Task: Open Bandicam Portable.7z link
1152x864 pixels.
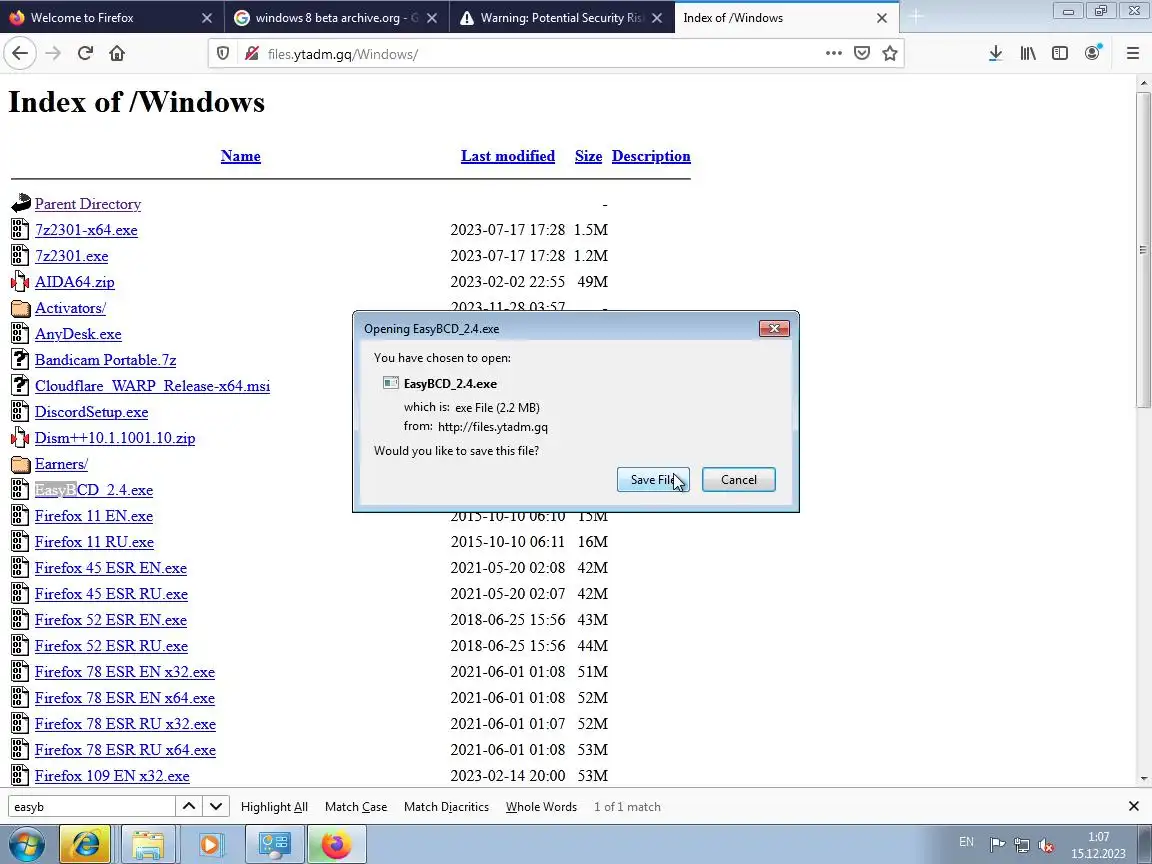Action: 105,360
